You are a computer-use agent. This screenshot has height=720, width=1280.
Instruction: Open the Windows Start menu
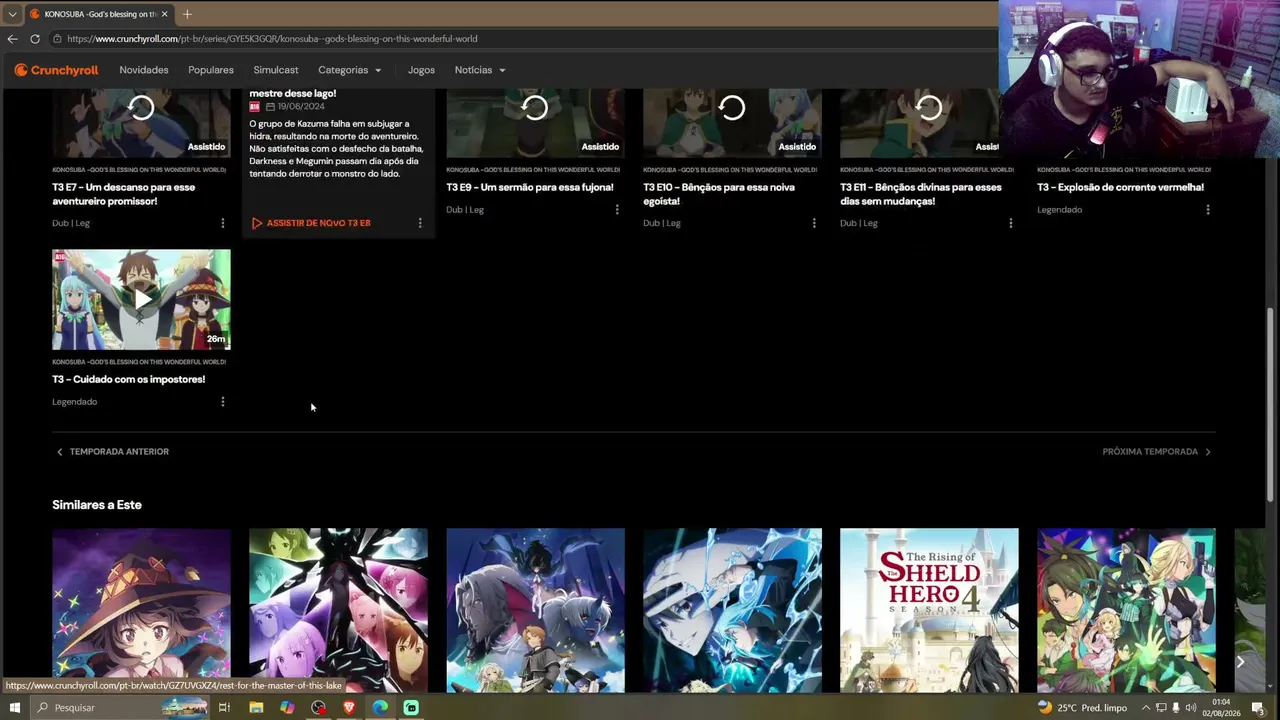[14, 708]
